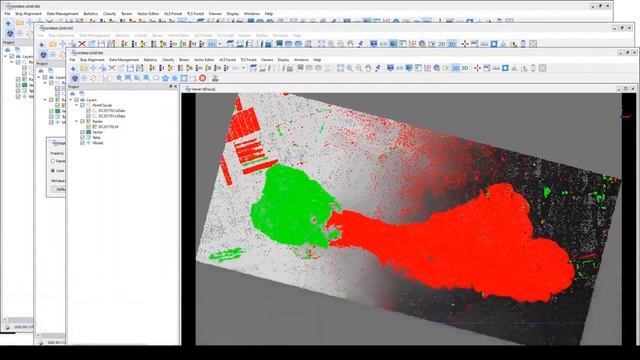Click the download tray icon in second toolbar row
640x360 pixels.
pyautogui.click(x=215, y=78)
